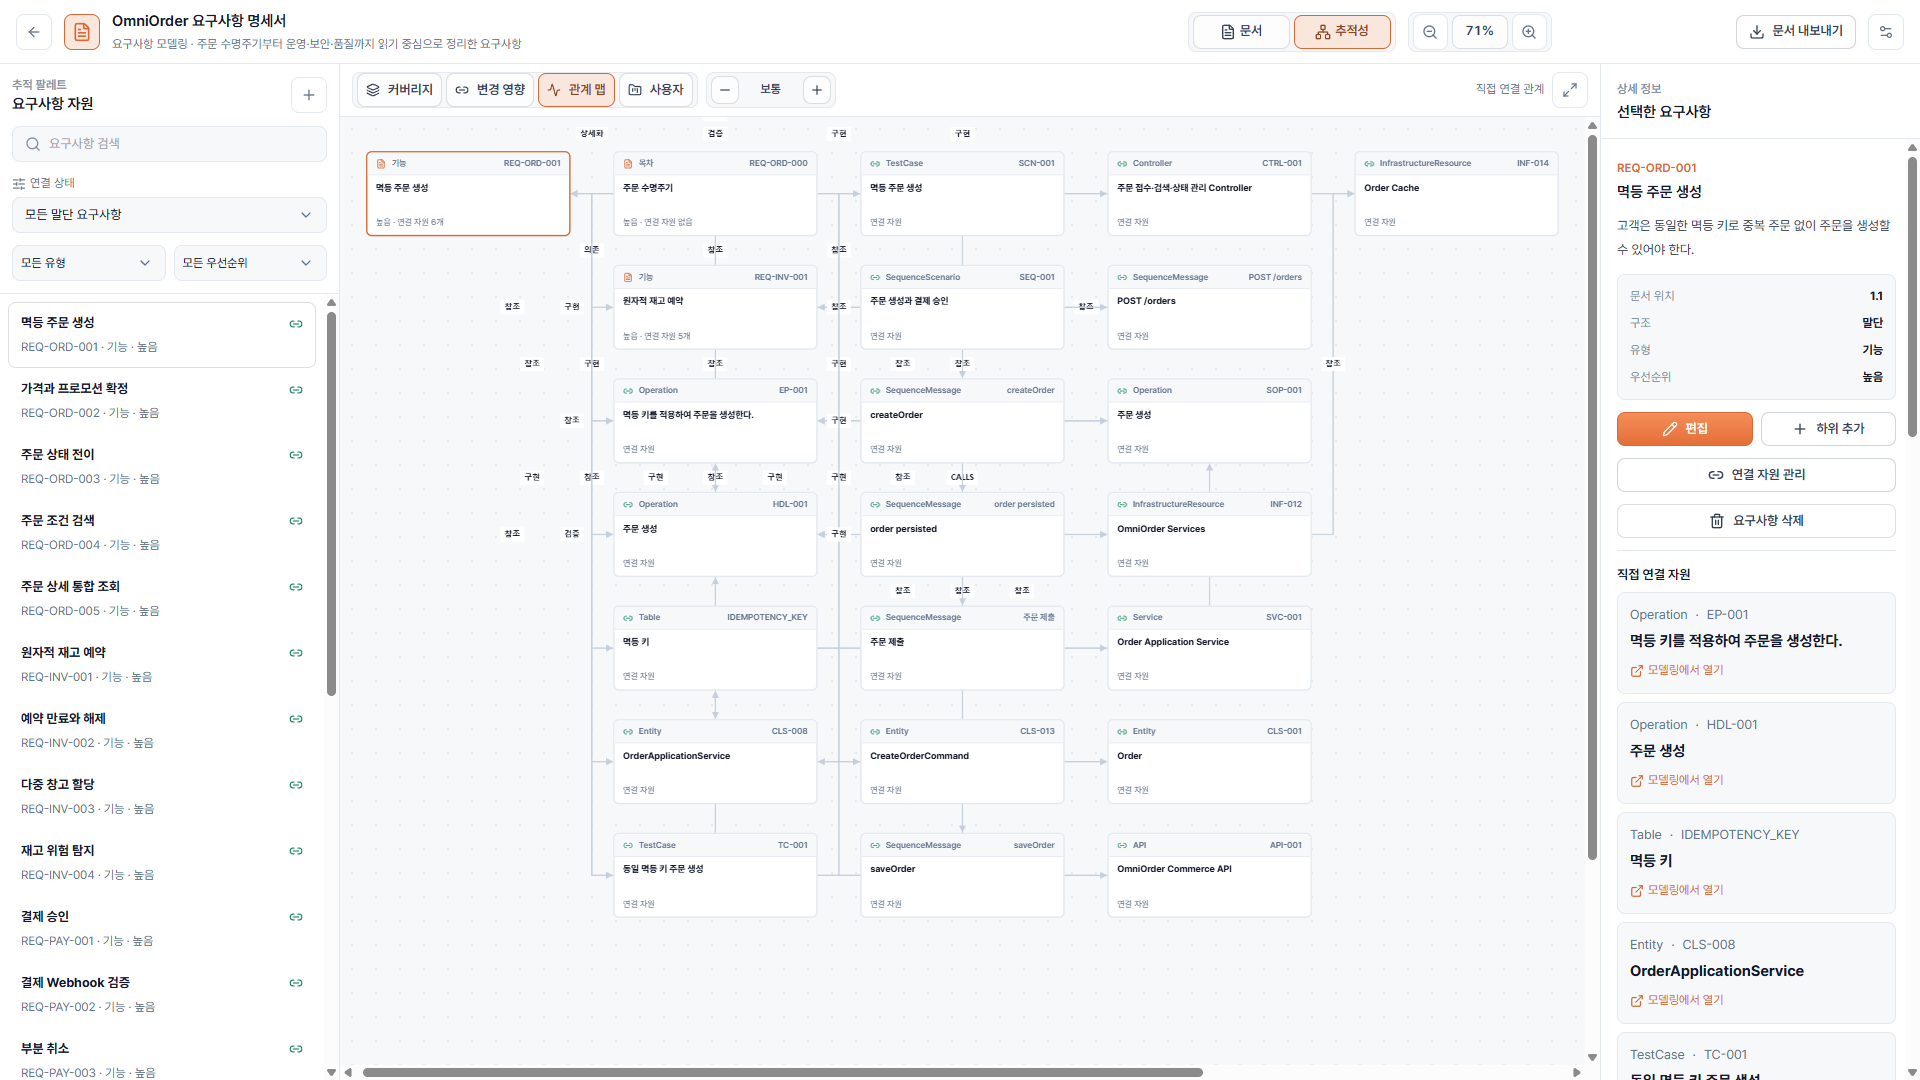Click the link icon for 부분 취소
Screen dimensions: 1920x1080
[x=296, y=1049]
